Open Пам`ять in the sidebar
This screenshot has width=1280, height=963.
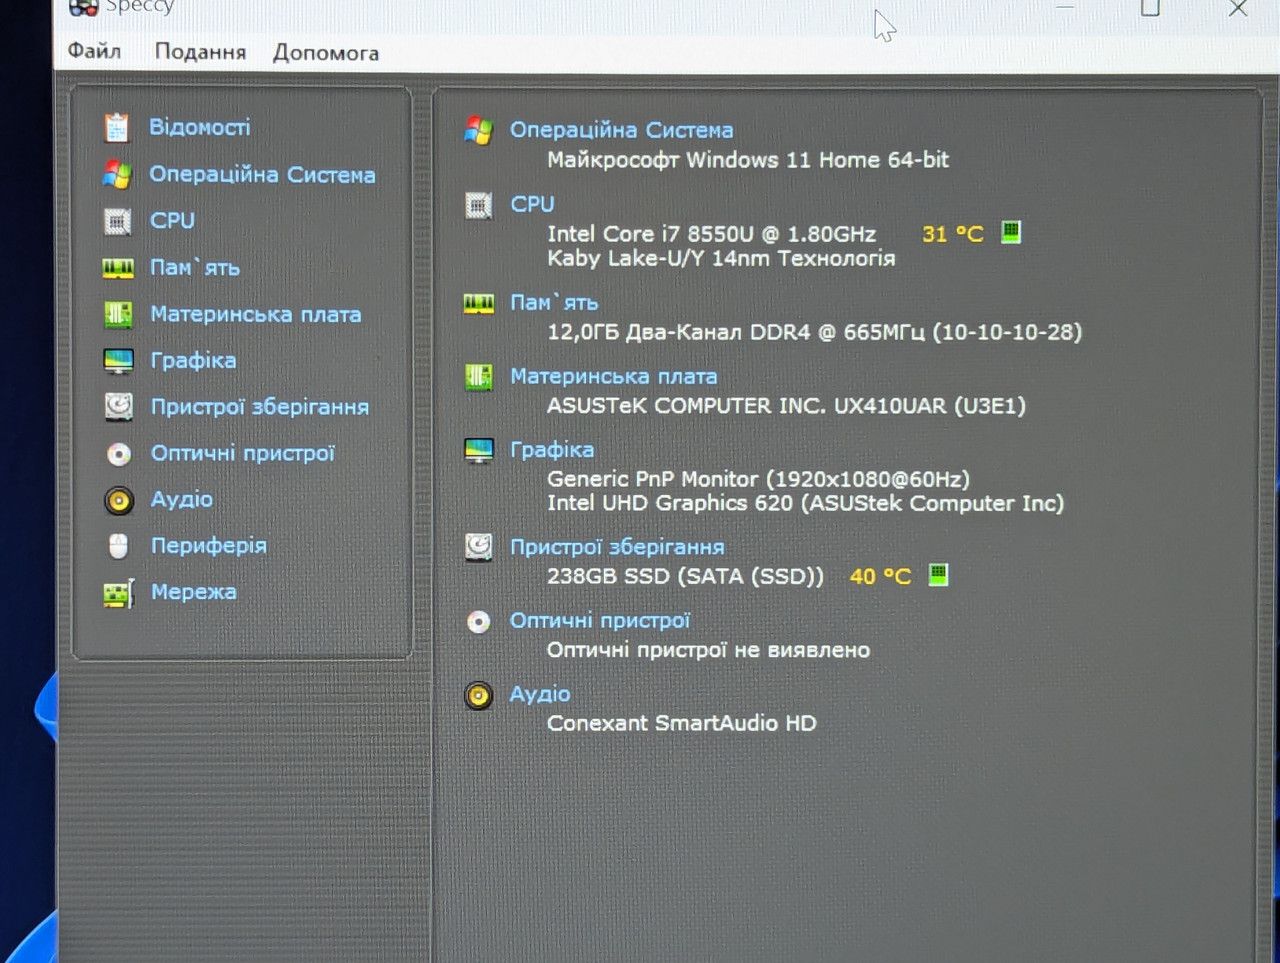195,267
